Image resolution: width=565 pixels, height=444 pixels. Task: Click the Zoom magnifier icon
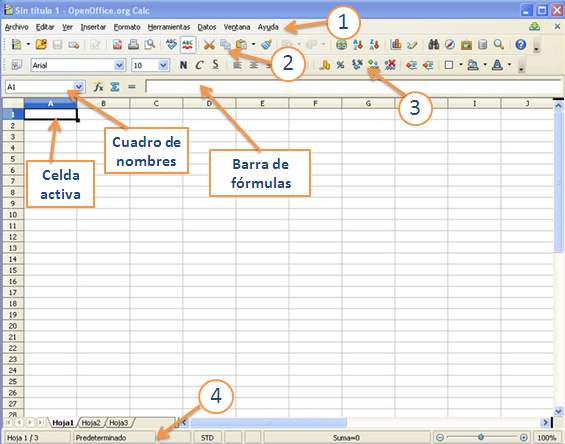[499, 44]
